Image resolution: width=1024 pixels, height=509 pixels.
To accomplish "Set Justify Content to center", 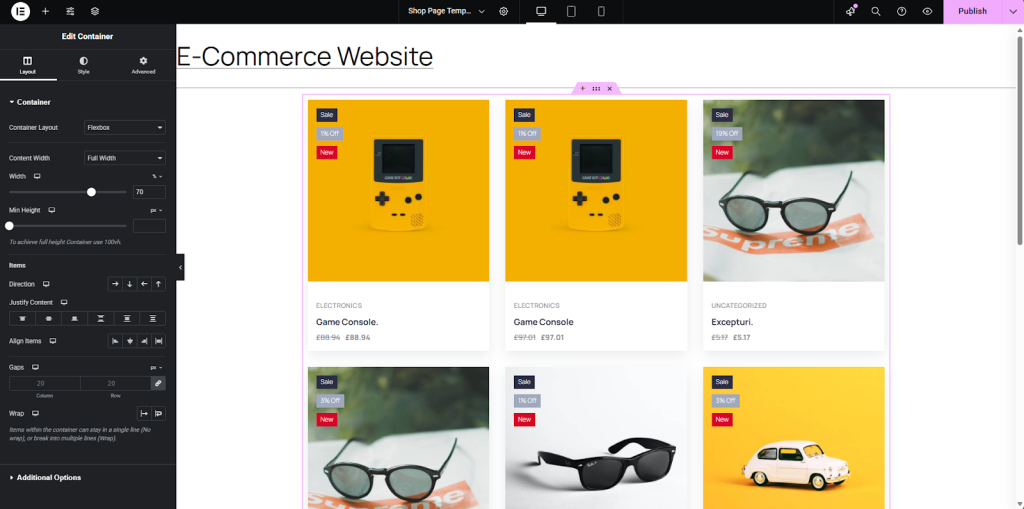I will [48, 319].
